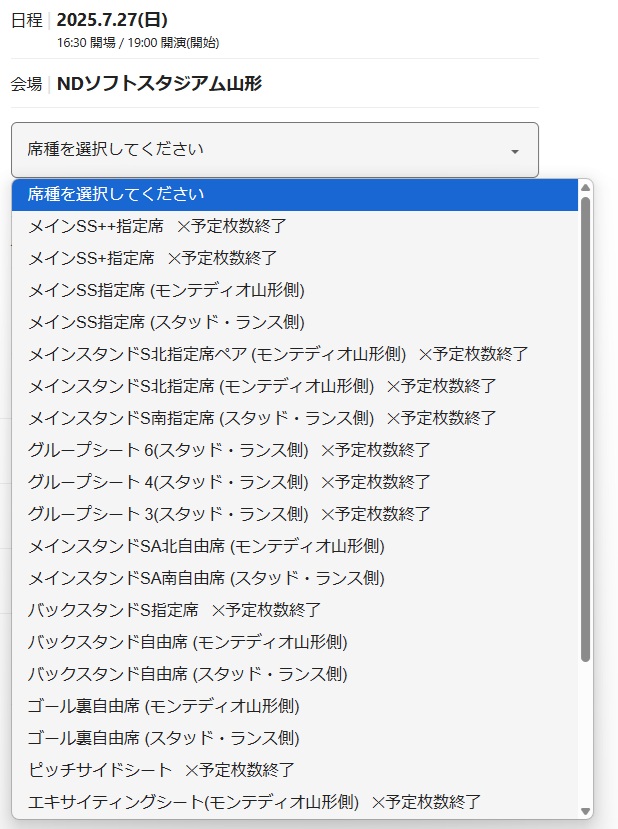The width and height of the screenshot is (618, 829).
Task: Select グループシート 6 option
Action: 294,450
